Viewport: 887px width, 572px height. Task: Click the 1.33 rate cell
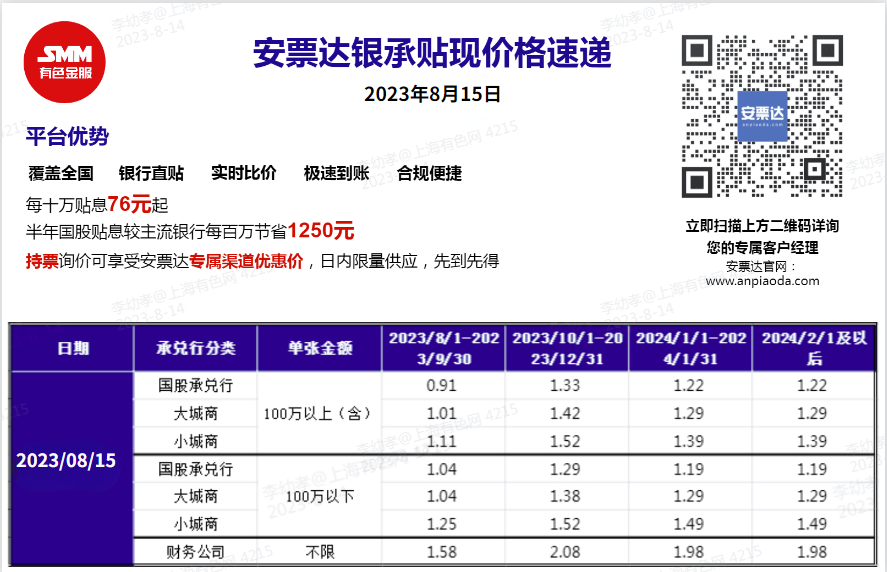(565, 386)
